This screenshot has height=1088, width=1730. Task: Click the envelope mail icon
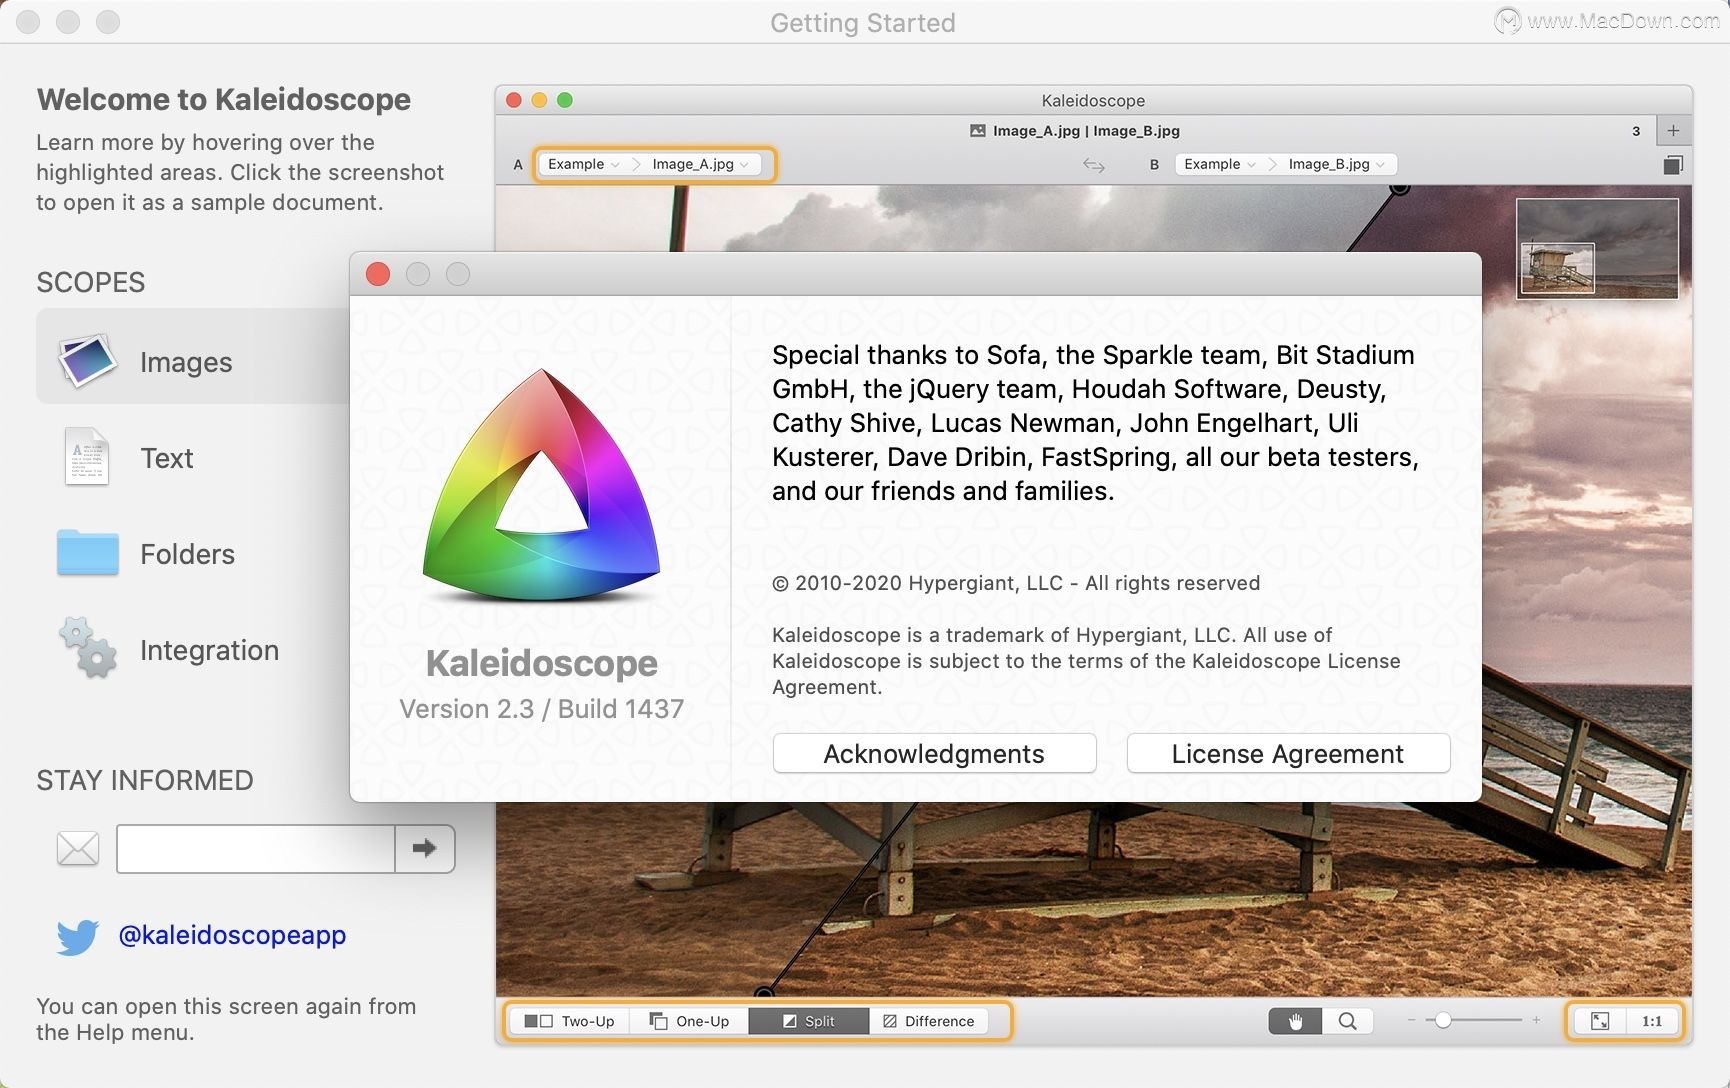[x=78, y=849]
